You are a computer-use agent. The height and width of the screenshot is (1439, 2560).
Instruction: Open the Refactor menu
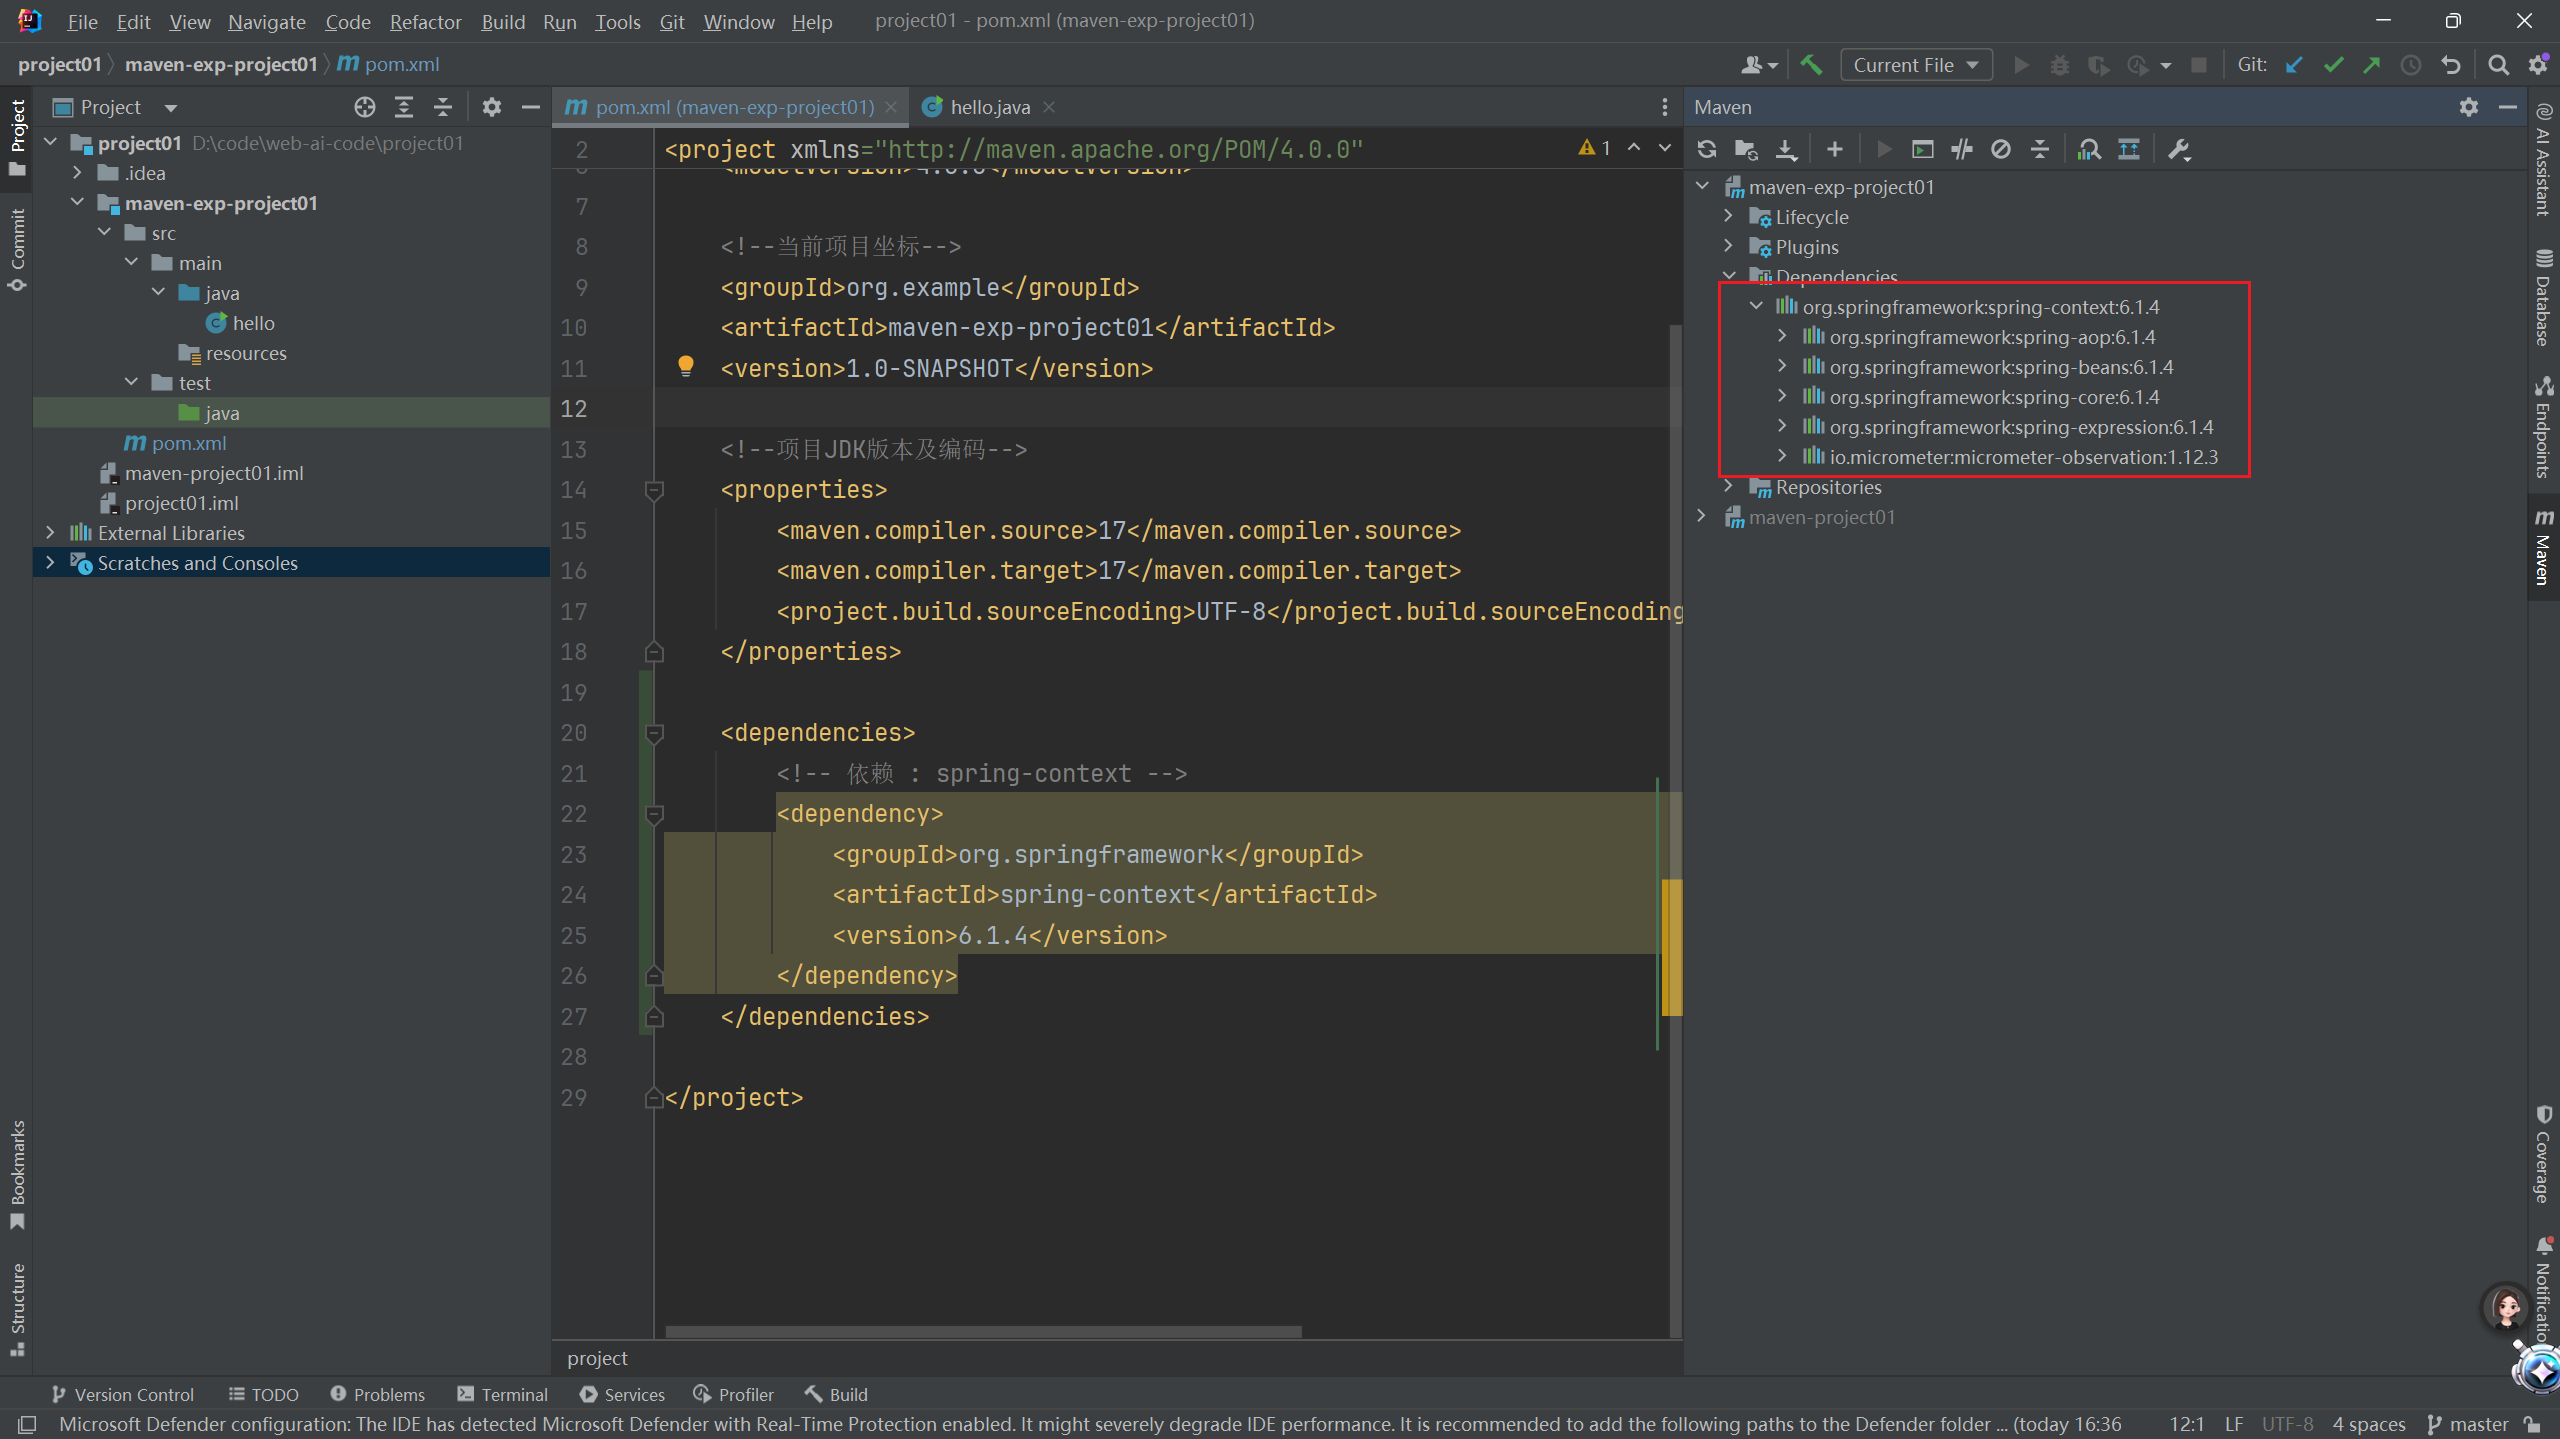pos(425,21)
